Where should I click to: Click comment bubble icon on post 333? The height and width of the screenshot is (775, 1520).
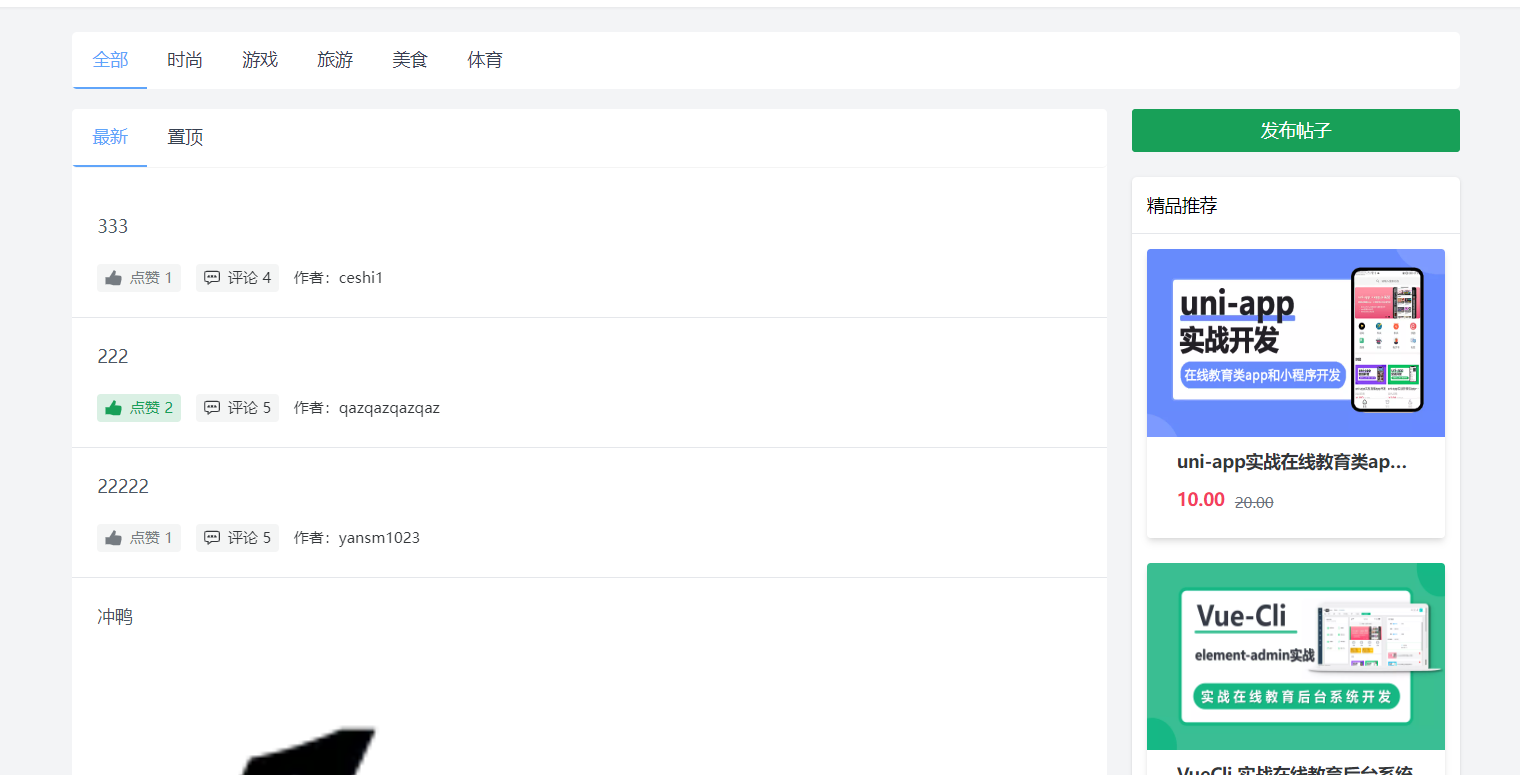click(x=212, y=278)
